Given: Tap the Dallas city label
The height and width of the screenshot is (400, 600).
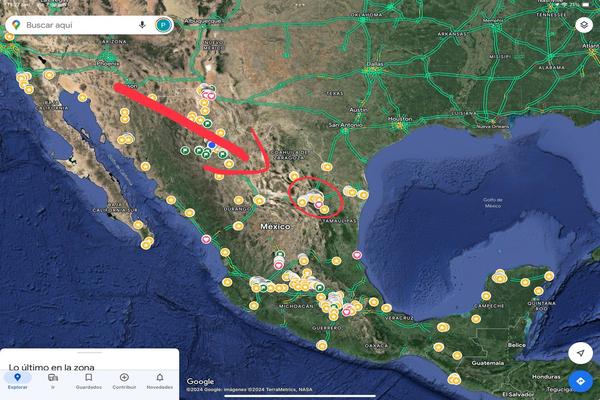Looking at the screenshot, I should click(x=374, y=63).
